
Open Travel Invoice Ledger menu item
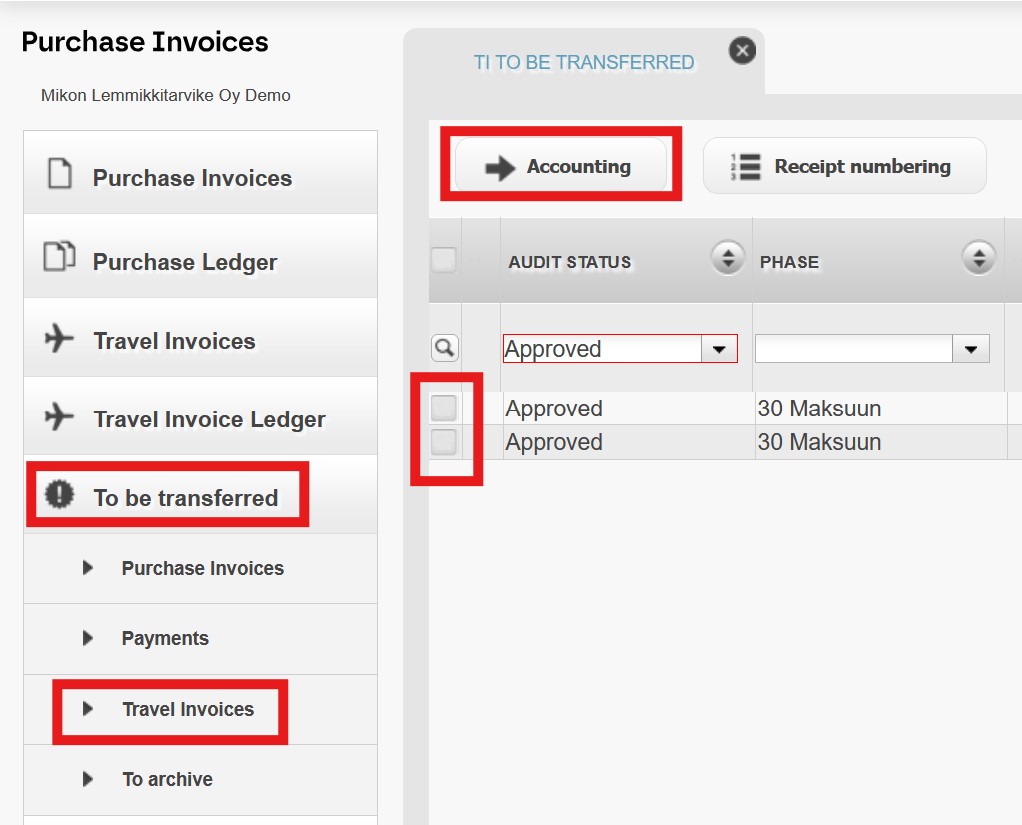point(200,416)
